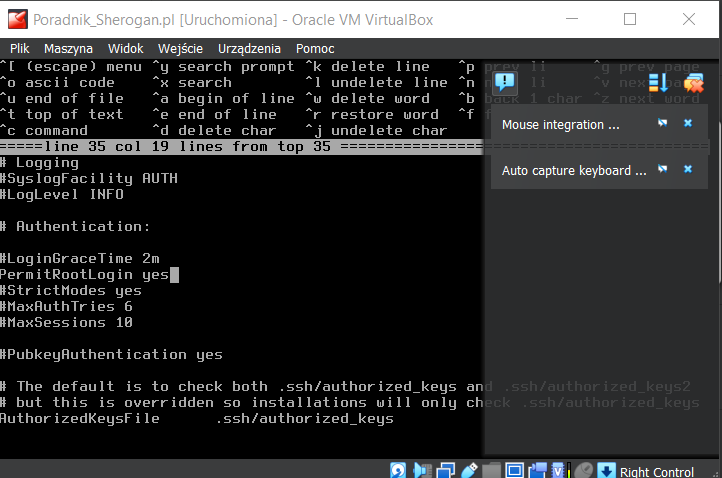Click the Right Control host key indicator
Image resolution: width=722 pixels, height=478 pixels.
coord(656,471)
